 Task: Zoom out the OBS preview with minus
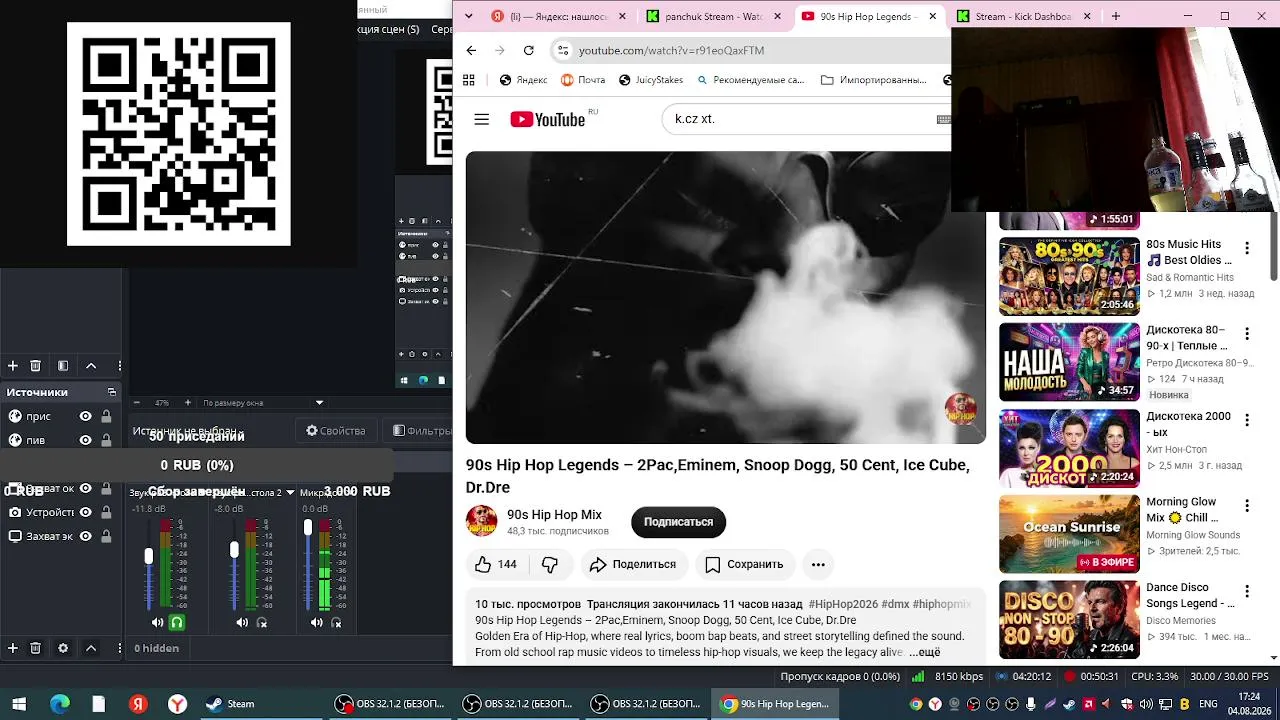(138, 403)
